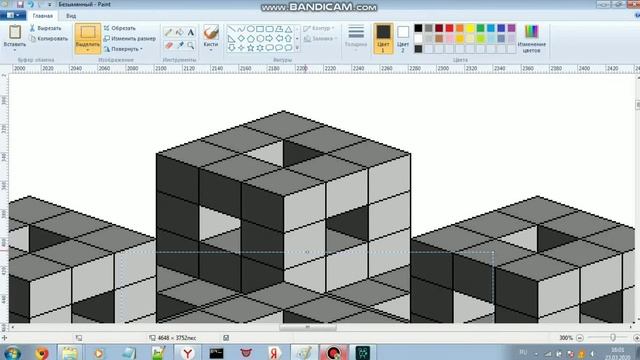Choose the Line shape
This screenshot has width=640, height=360.
coord(231,29)
